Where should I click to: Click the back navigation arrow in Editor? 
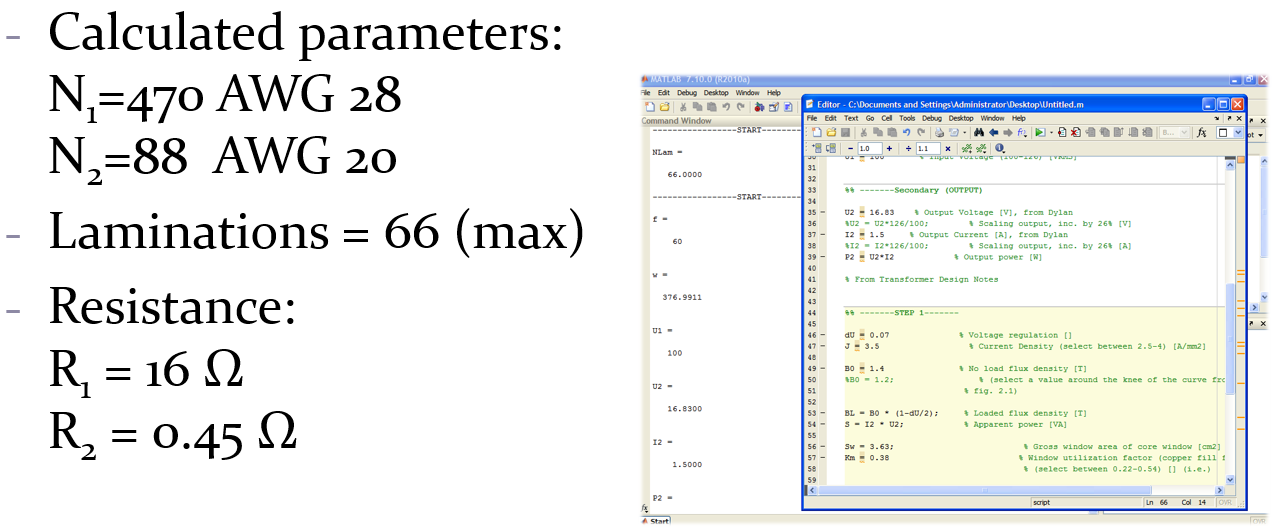pos(994,132)
